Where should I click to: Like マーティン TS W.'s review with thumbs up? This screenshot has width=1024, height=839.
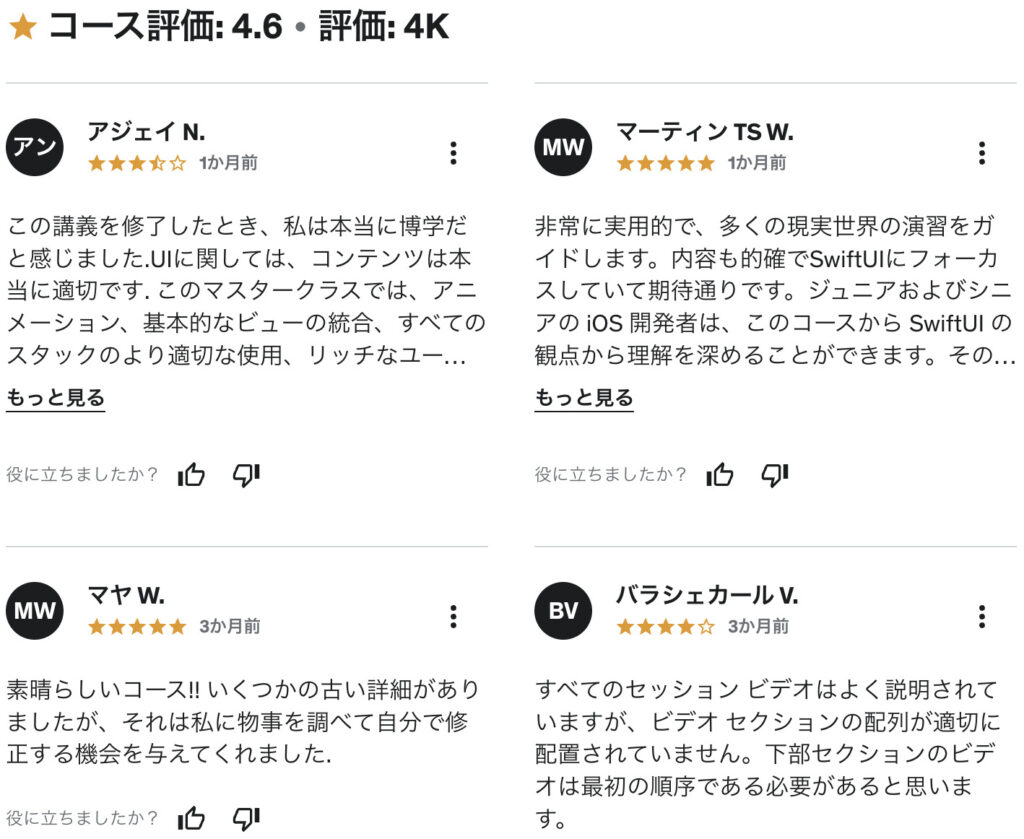(x=720, y=474)
